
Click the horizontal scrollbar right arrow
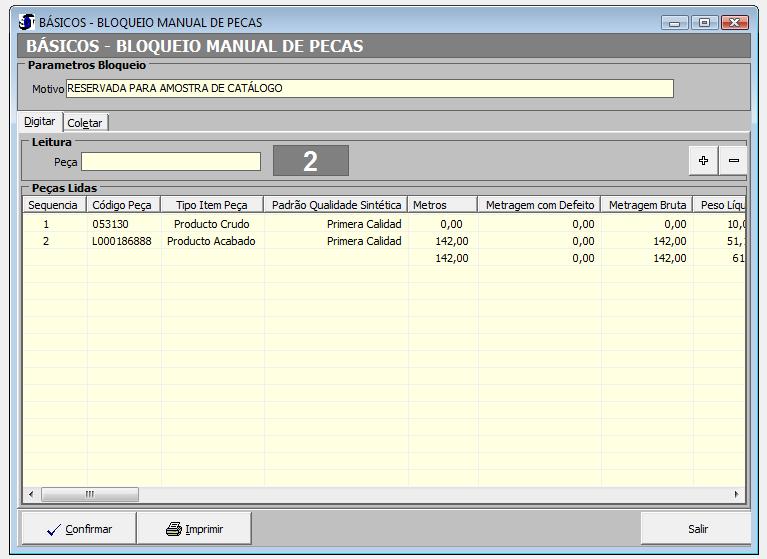point(737,494)
